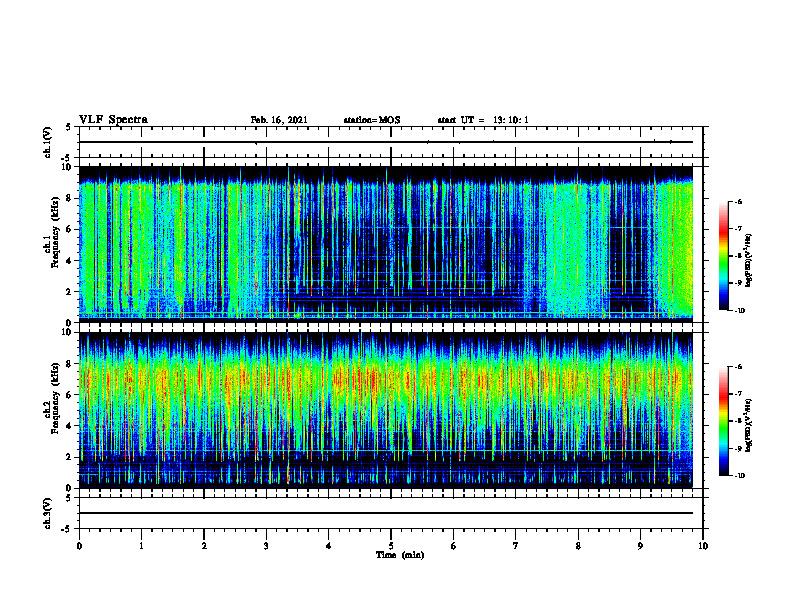Click time axis tick label "0"
792x612 pixels.
click(79, 546)
